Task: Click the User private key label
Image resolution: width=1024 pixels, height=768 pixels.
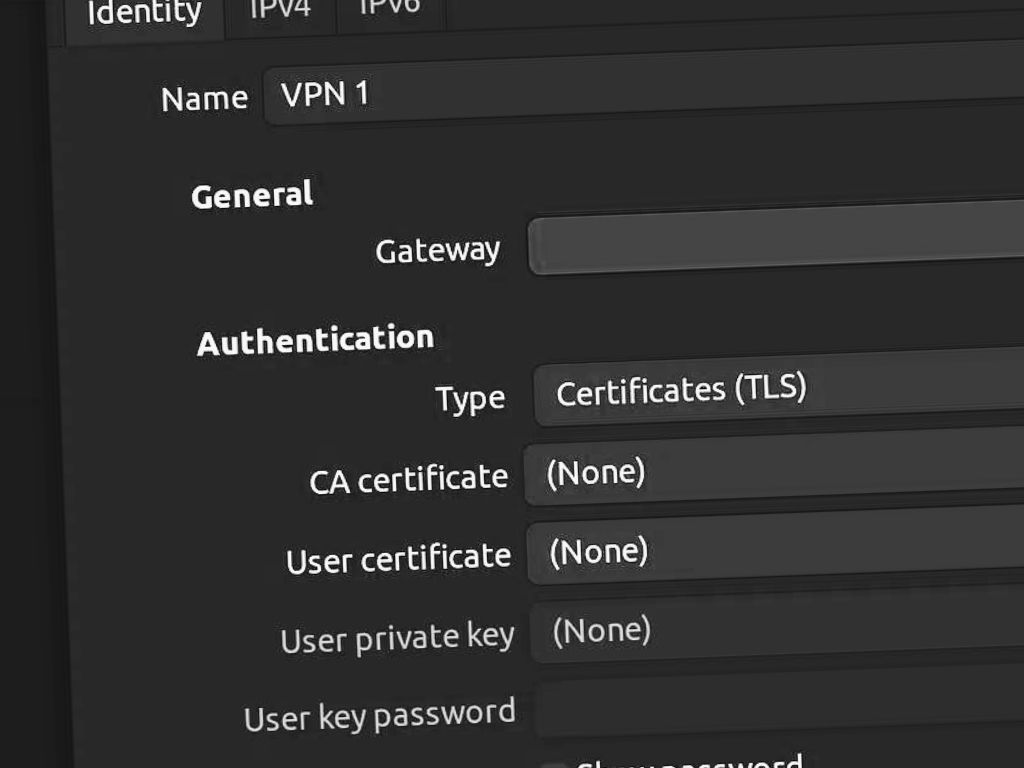Action: point(397,638)
